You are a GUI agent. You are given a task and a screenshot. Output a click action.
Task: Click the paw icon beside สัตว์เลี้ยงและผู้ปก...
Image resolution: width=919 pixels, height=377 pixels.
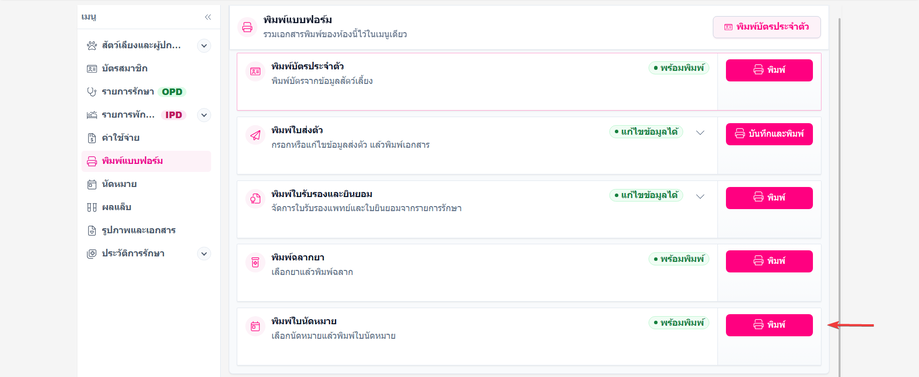tap(91, 45)
